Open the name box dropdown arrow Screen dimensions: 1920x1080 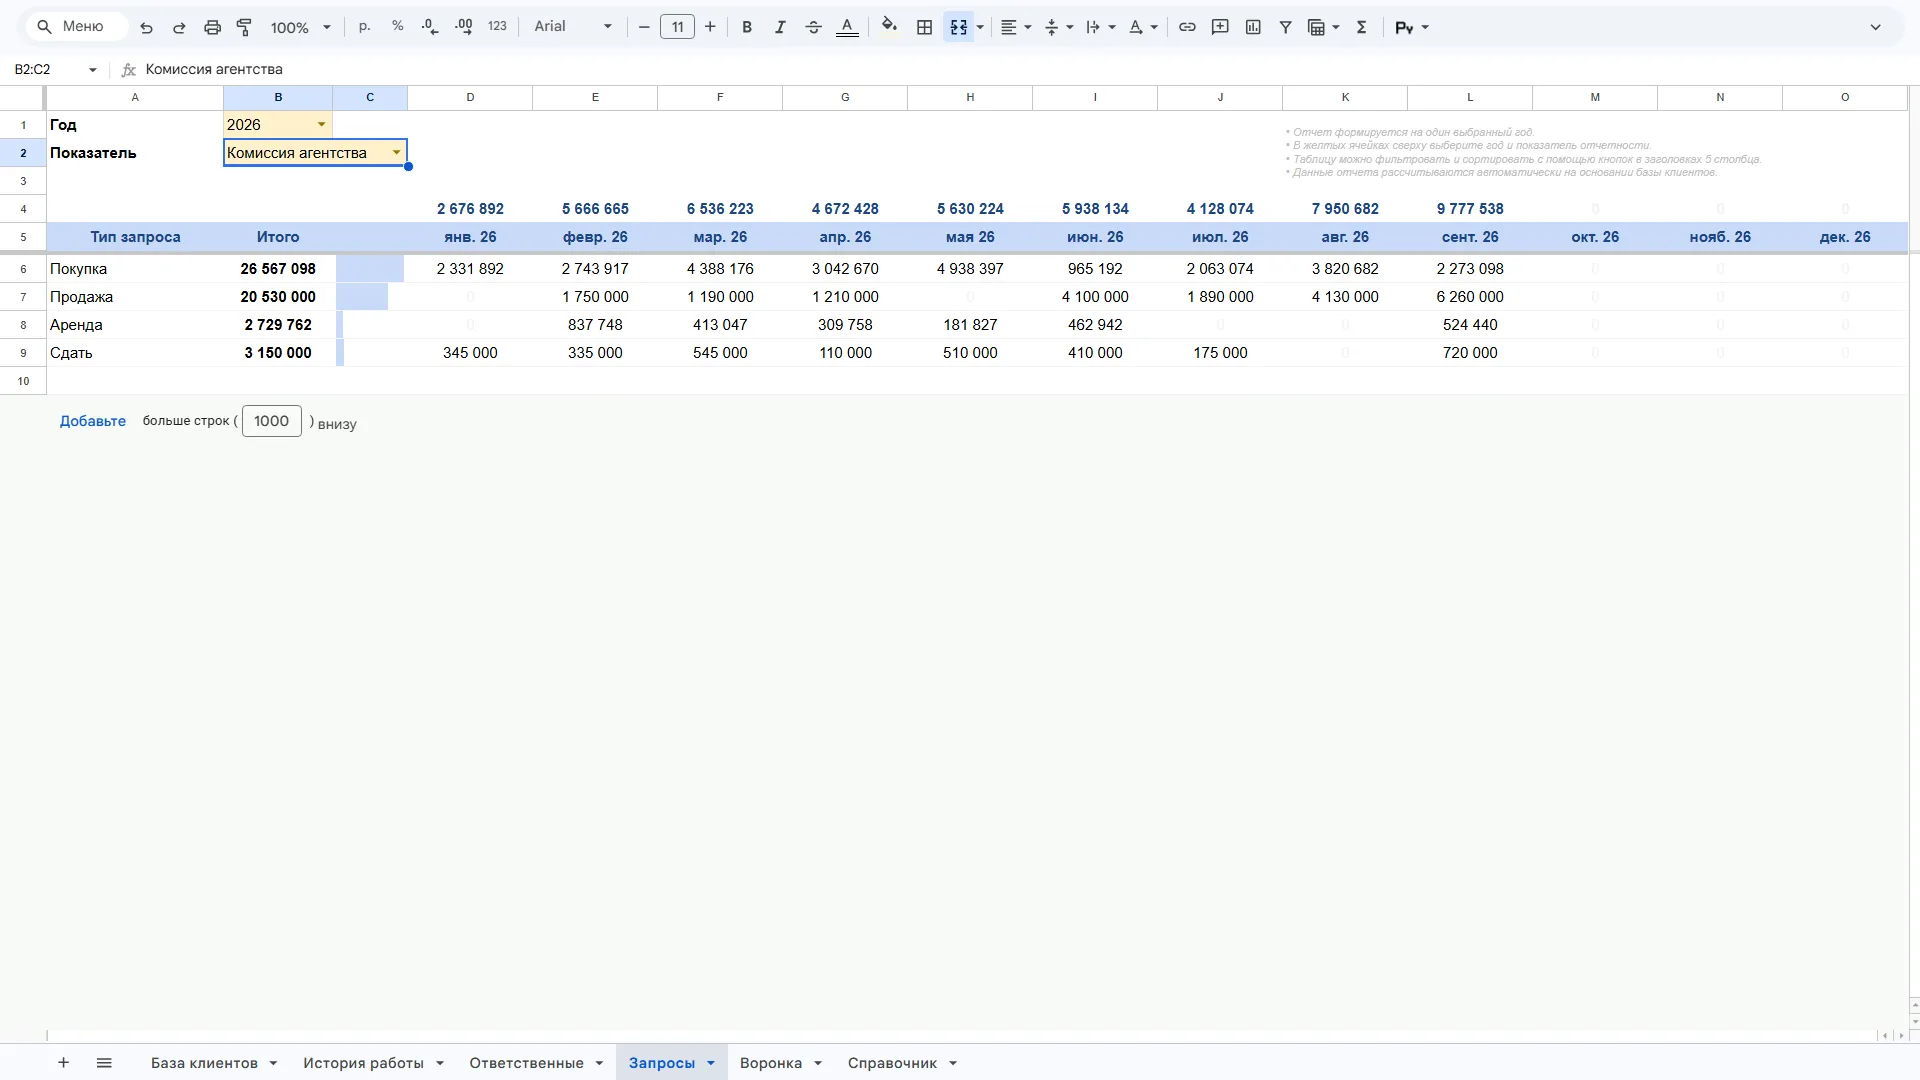[93, 69]
